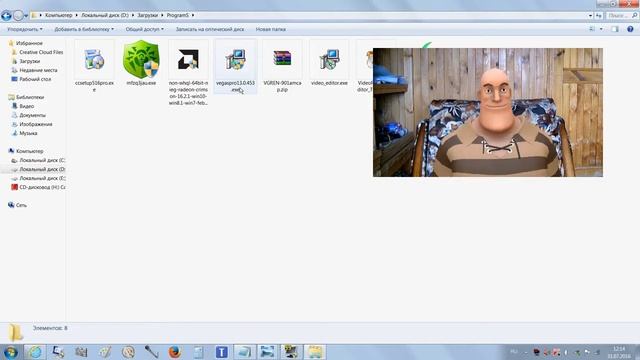Open the blue T application on the taskbar
Image resolution: width=640 pixels, height=360 pixels.
coord(222,352)
